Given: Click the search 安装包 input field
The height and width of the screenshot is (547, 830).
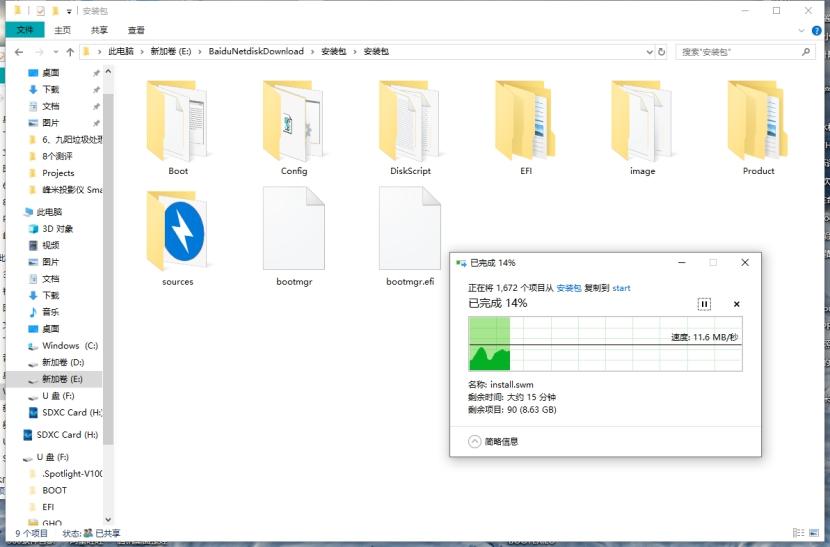Looking at the screenshot, I should 739,52.
